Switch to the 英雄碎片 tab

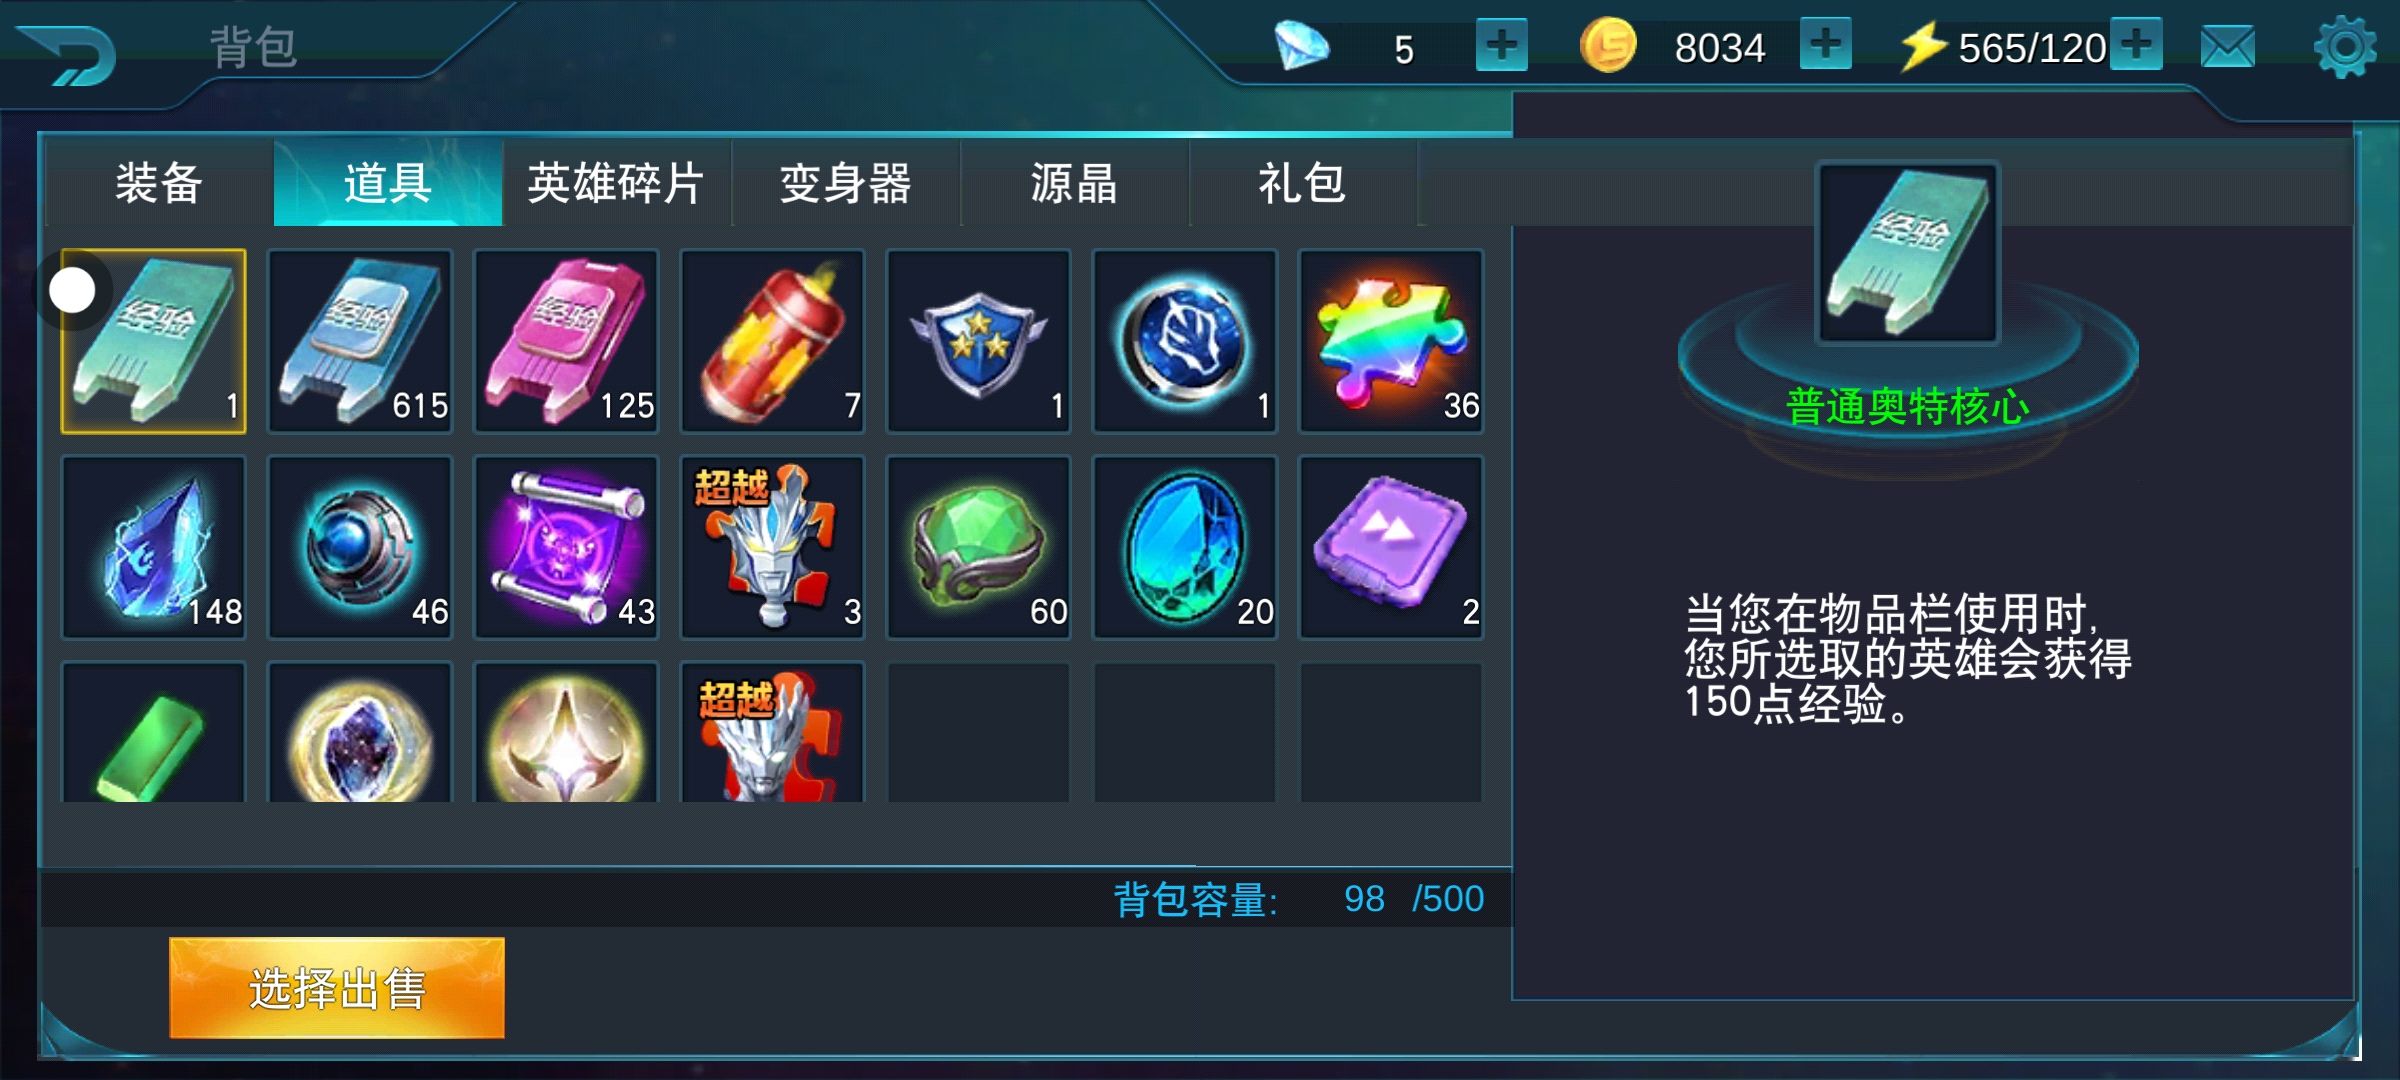[616, 183]
